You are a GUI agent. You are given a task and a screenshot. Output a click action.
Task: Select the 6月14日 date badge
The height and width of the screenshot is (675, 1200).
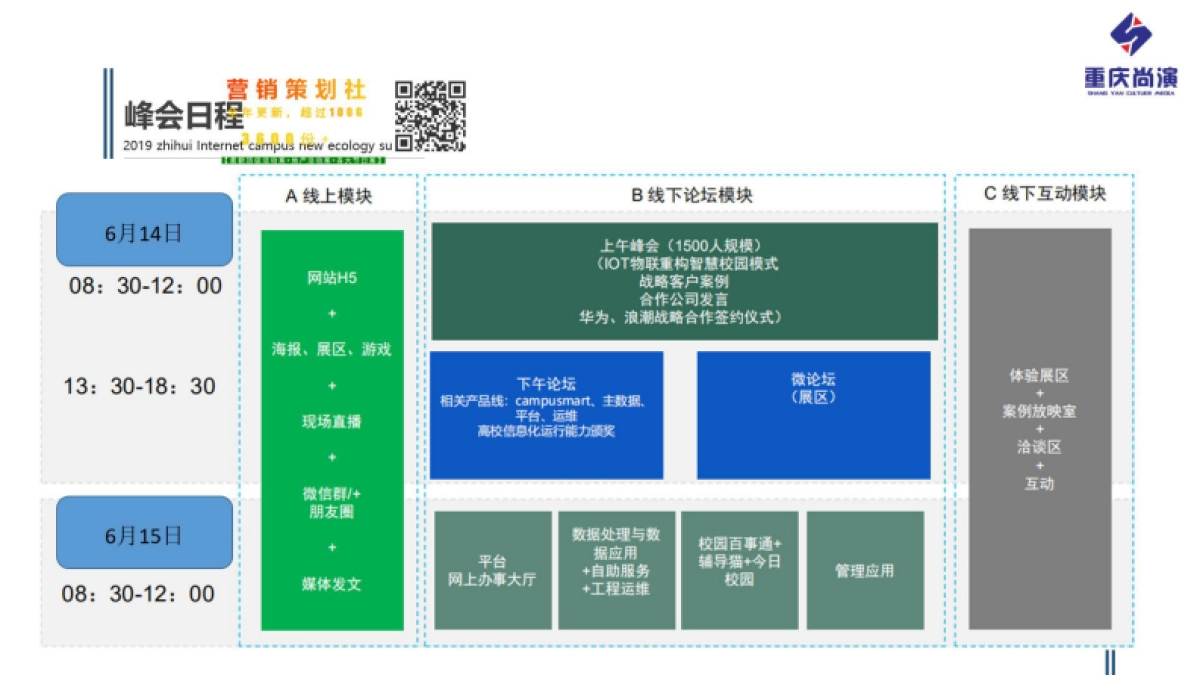(x=145, y=232)
